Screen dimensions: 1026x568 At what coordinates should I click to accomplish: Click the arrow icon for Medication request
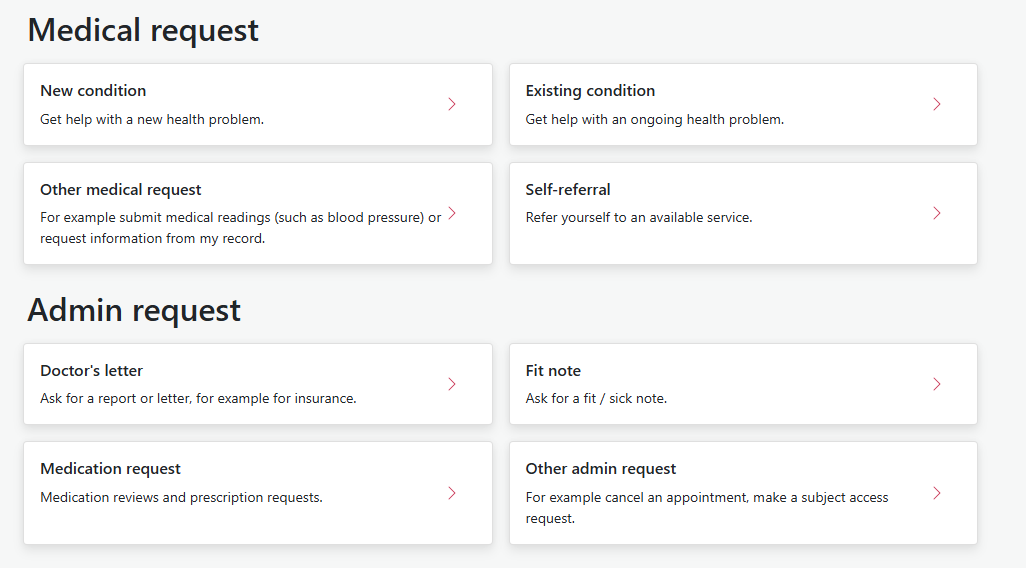[x=452, y=493]
